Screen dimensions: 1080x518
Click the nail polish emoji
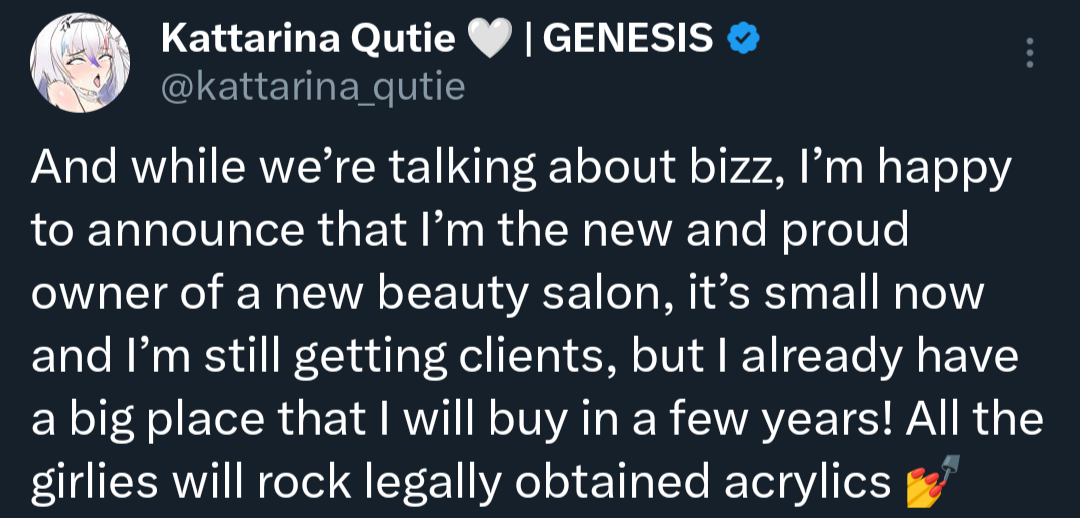[x=924, y=483]
